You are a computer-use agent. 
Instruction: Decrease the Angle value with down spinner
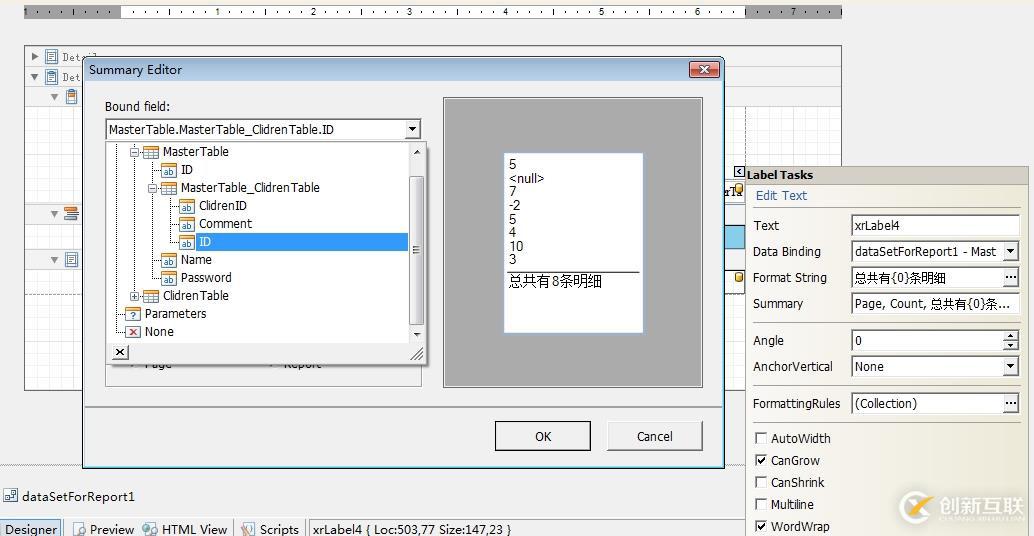(1011, 345)
